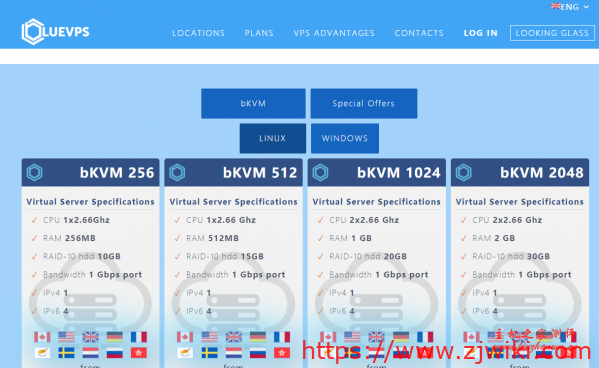Click hexagon icon on bKVM 256 card

click(34, 173)
